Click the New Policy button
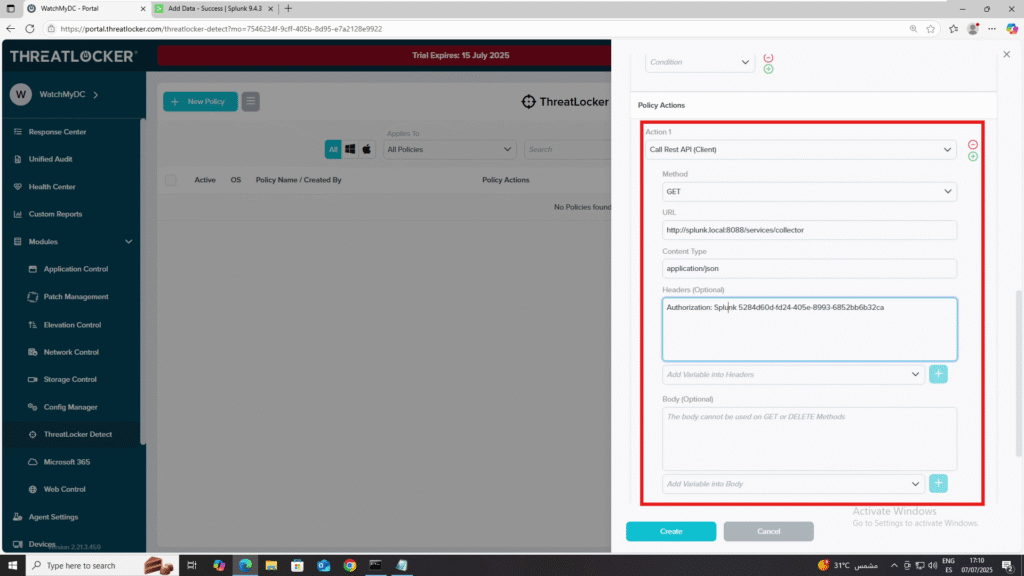The height and width of the screenshot is (576, 1024). point(200,101)
